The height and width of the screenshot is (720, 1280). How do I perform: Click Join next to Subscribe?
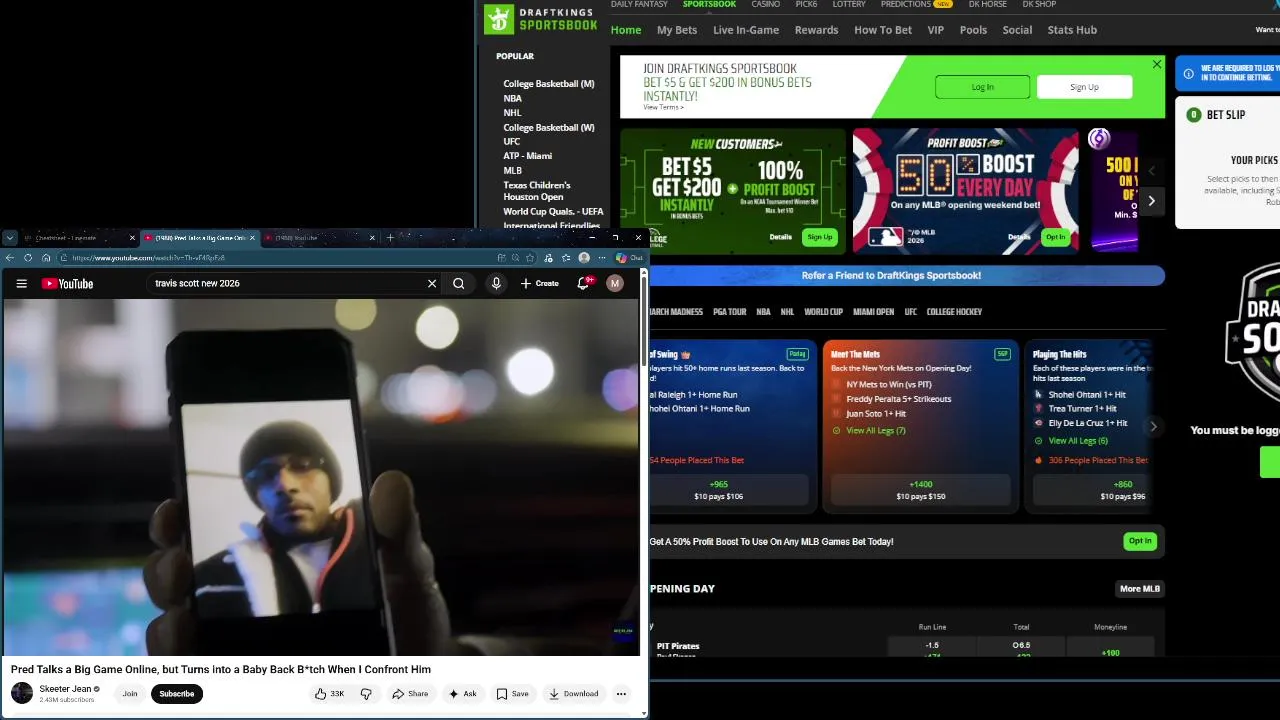click(x=130, y=694)
